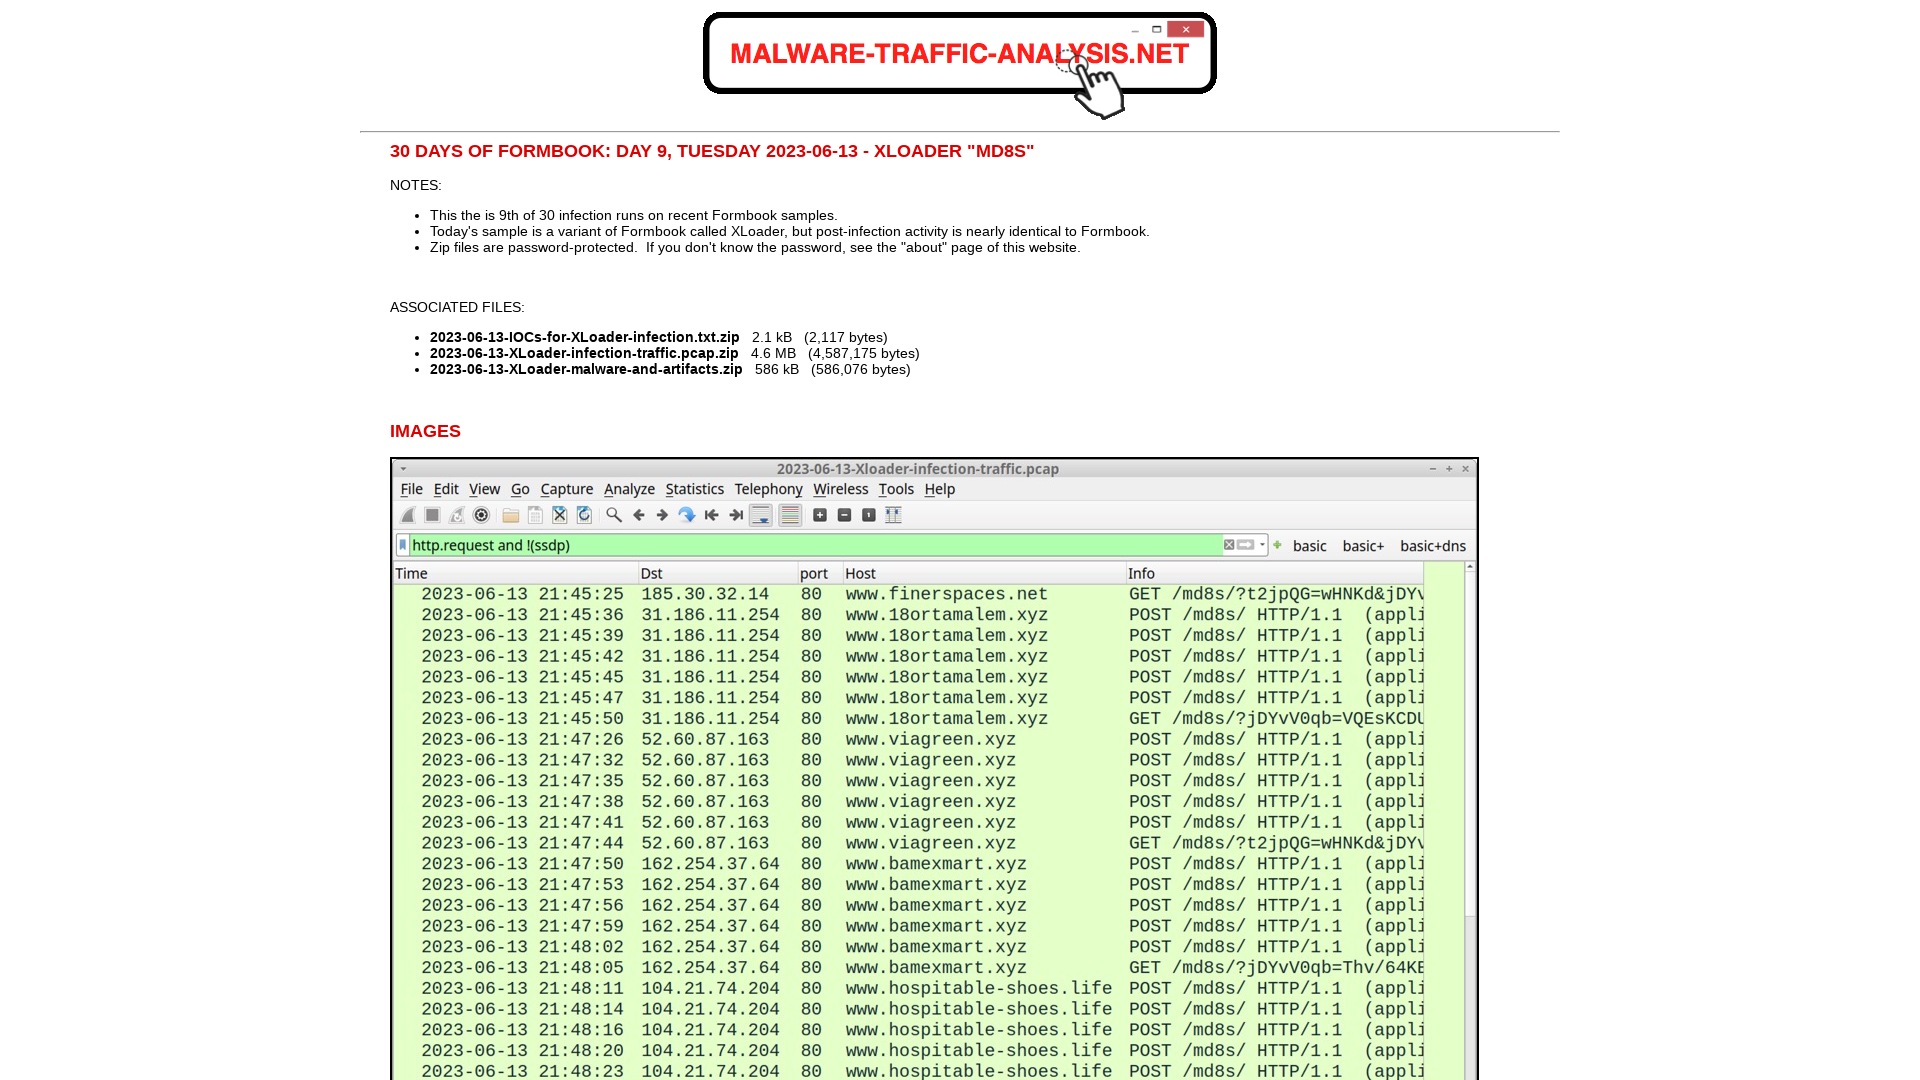
Task: Select the 21:48:11 www.hospitable-shoes.life row
Action: [909, 988]
